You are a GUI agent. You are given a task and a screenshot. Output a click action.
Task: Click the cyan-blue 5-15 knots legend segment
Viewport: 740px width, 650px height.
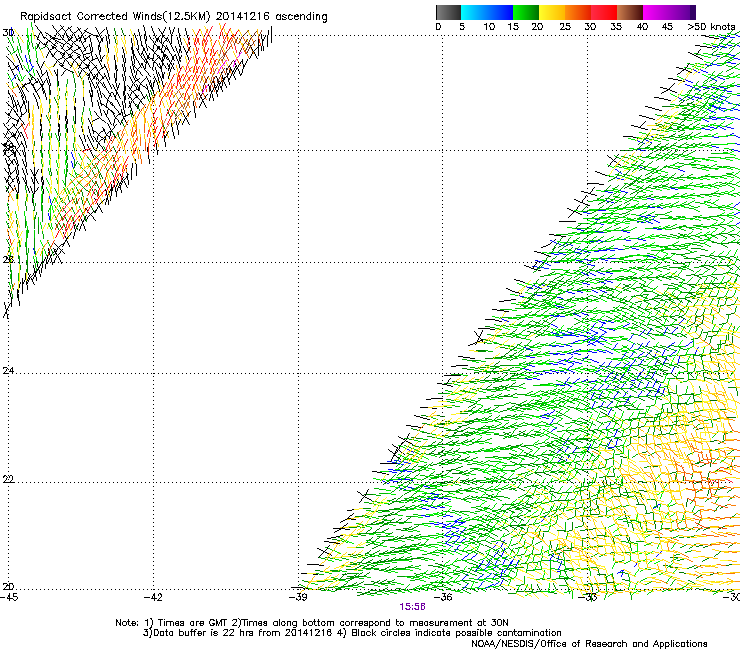pos(487,12)
